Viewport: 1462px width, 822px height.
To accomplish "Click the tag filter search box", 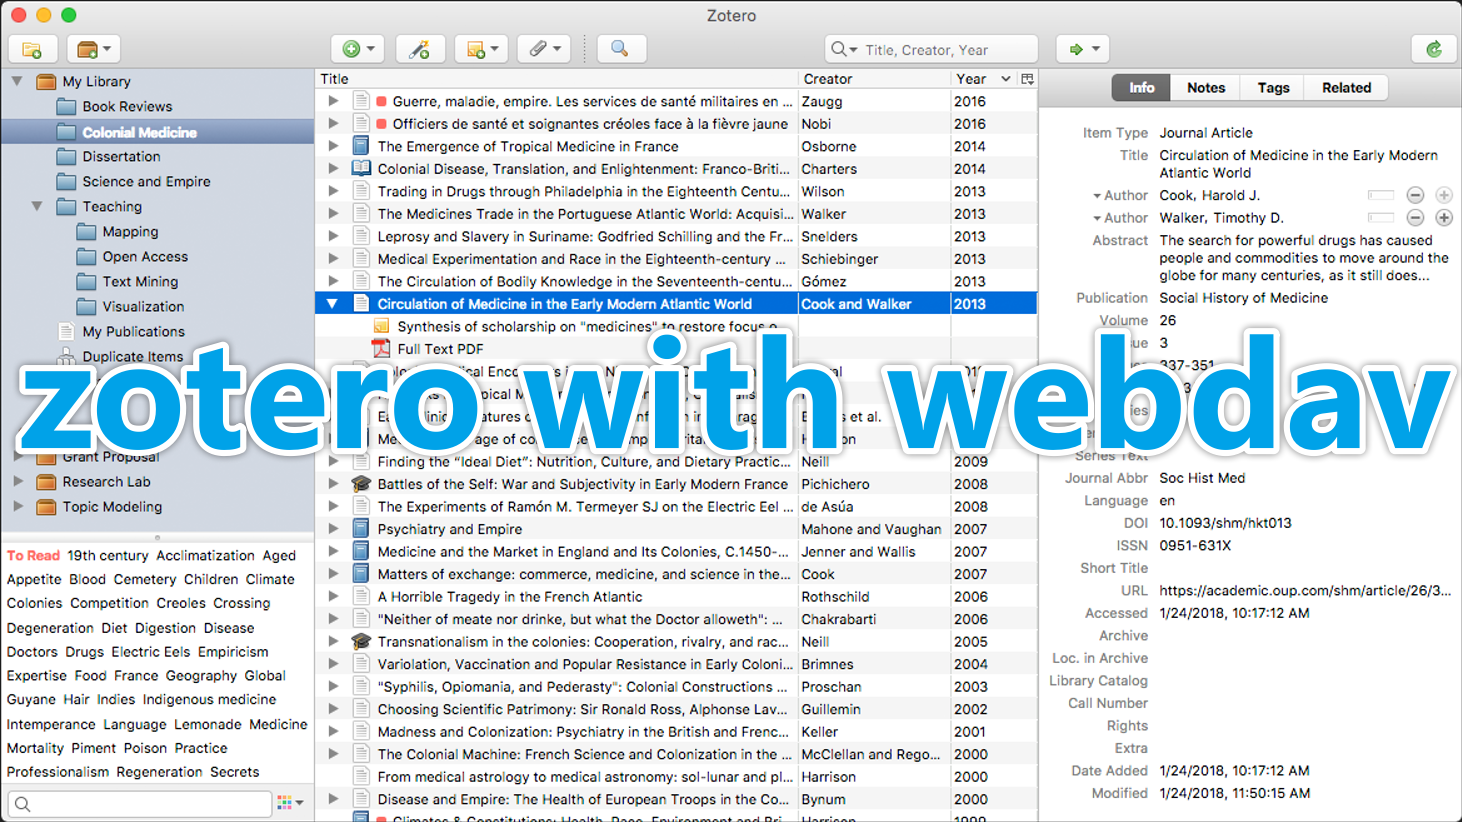I will tap(140, 803).
